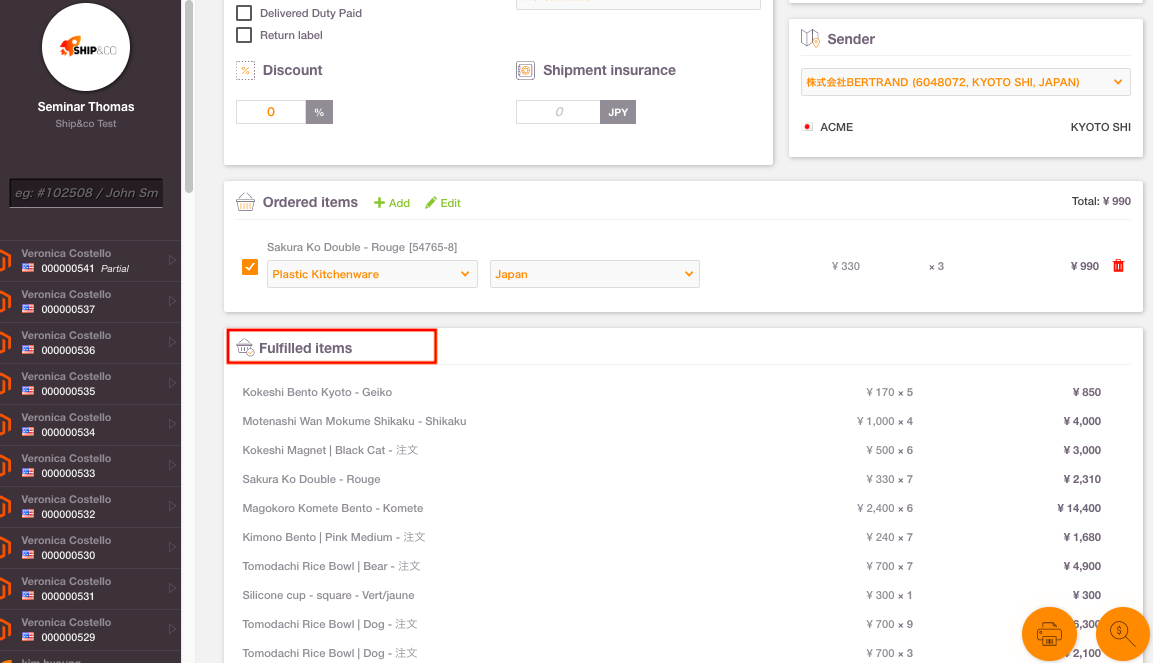
Task: Click the KYOTO SHI sender city text
Action: 1101,127
